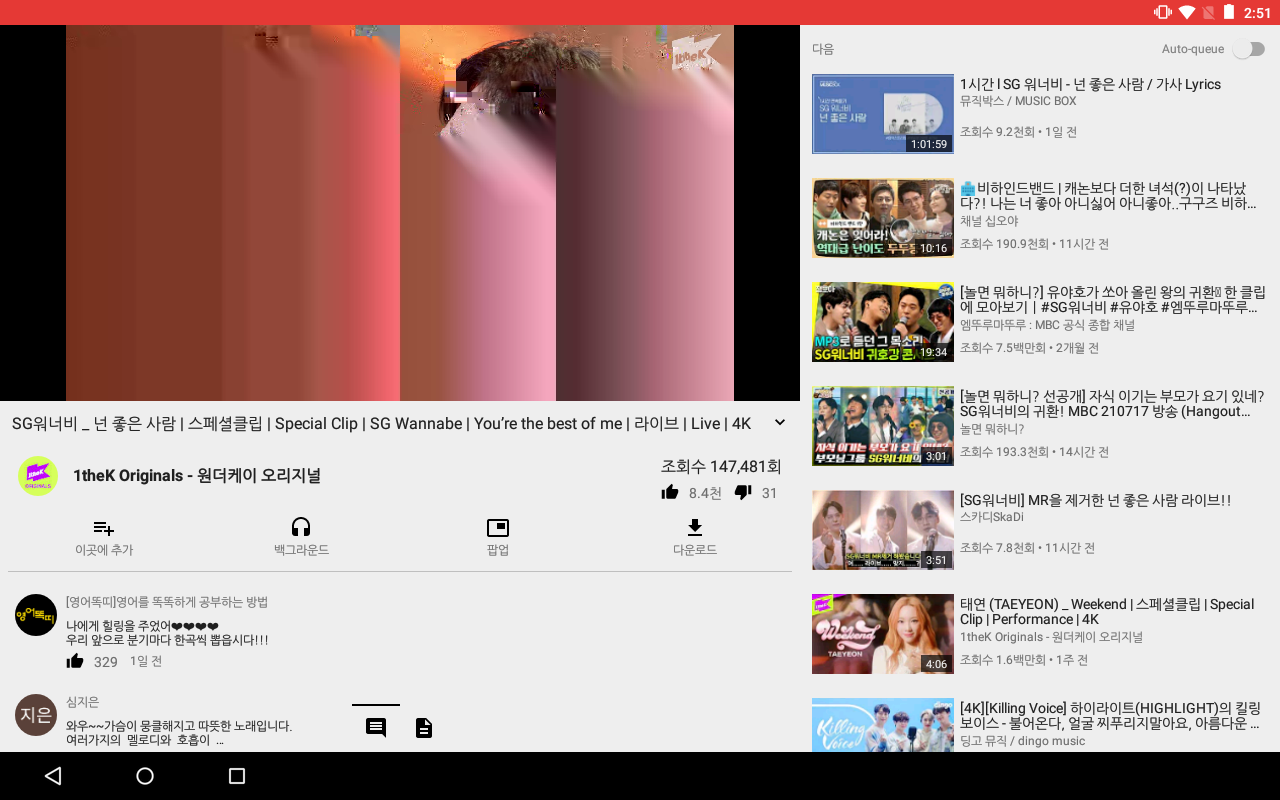Open the Killing Voice HIGHLIGHT video thumbnail
Image resolution: width=1280 pixels, height=800 pixels.
click(x=883, y=725)
